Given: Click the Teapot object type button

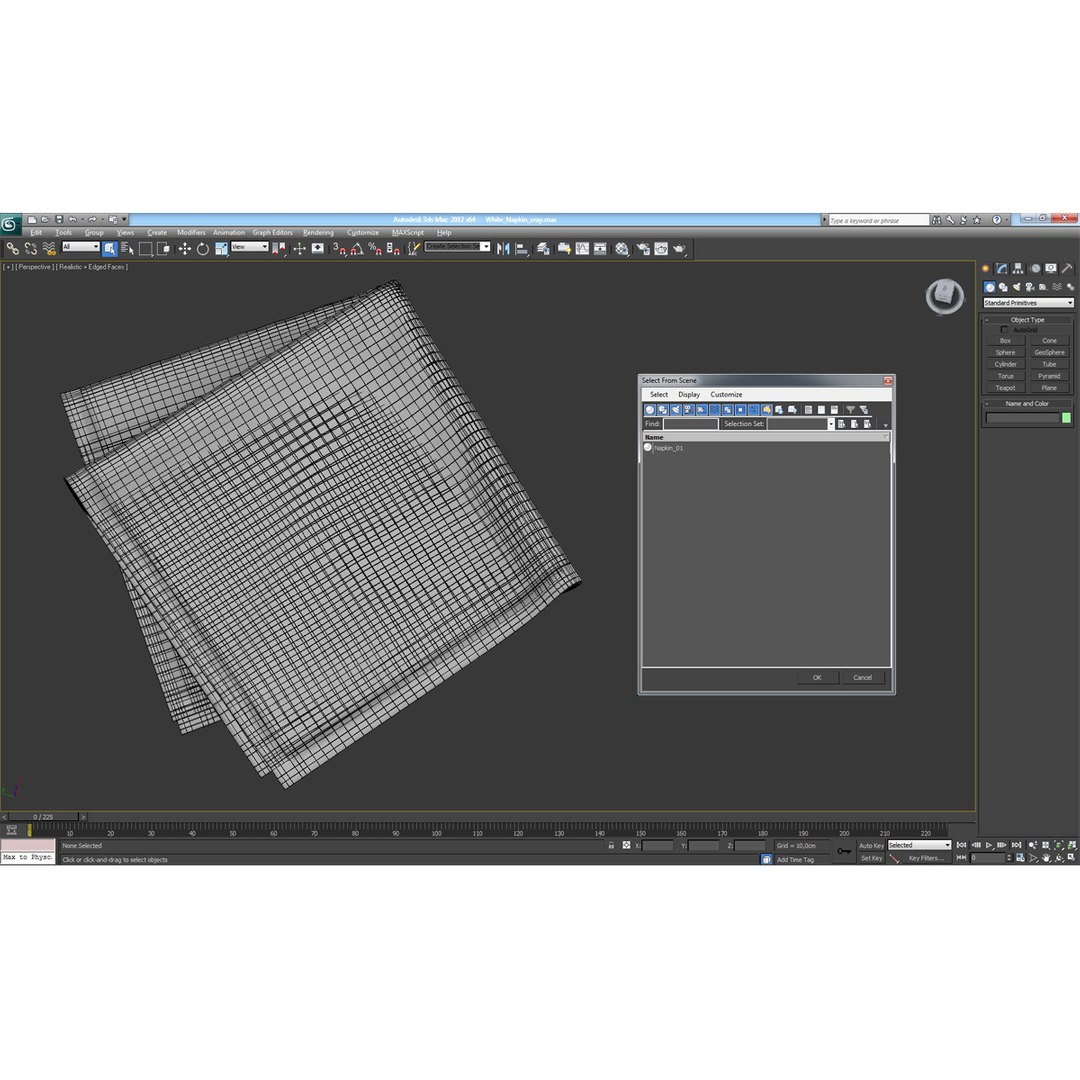Looking at the screenshot, I should (1005, 388).
